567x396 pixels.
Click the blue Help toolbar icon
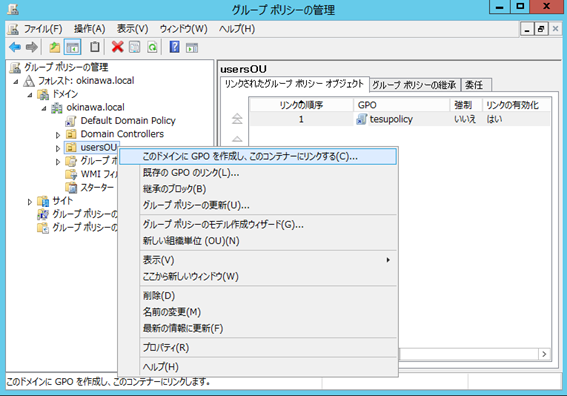point(175,47)
